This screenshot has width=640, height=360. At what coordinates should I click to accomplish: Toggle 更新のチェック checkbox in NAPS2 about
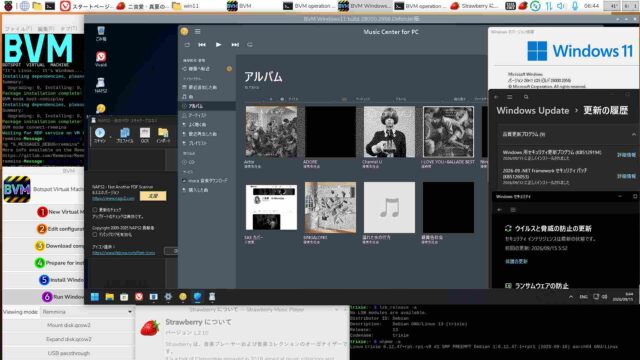coord(95,210)
